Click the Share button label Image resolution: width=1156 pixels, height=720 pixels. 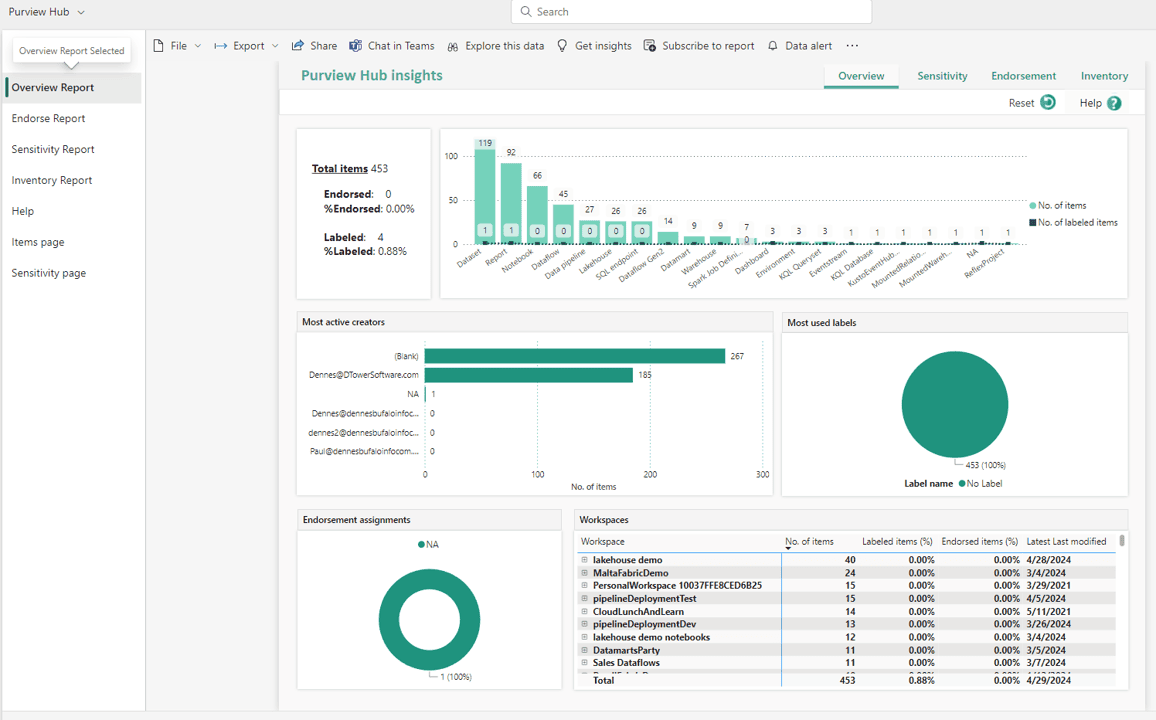(x=324, y=46)
